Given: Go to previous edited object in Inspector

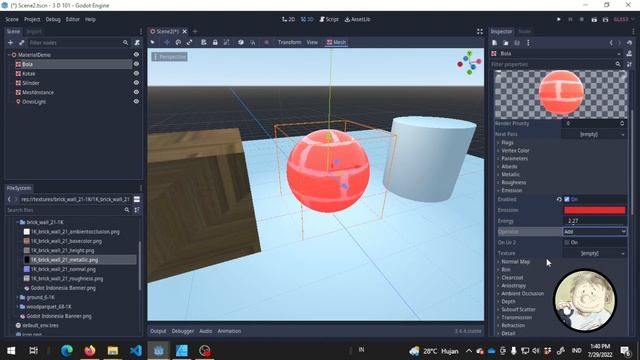Looking at the screenshot, I should tap(611, 43).
